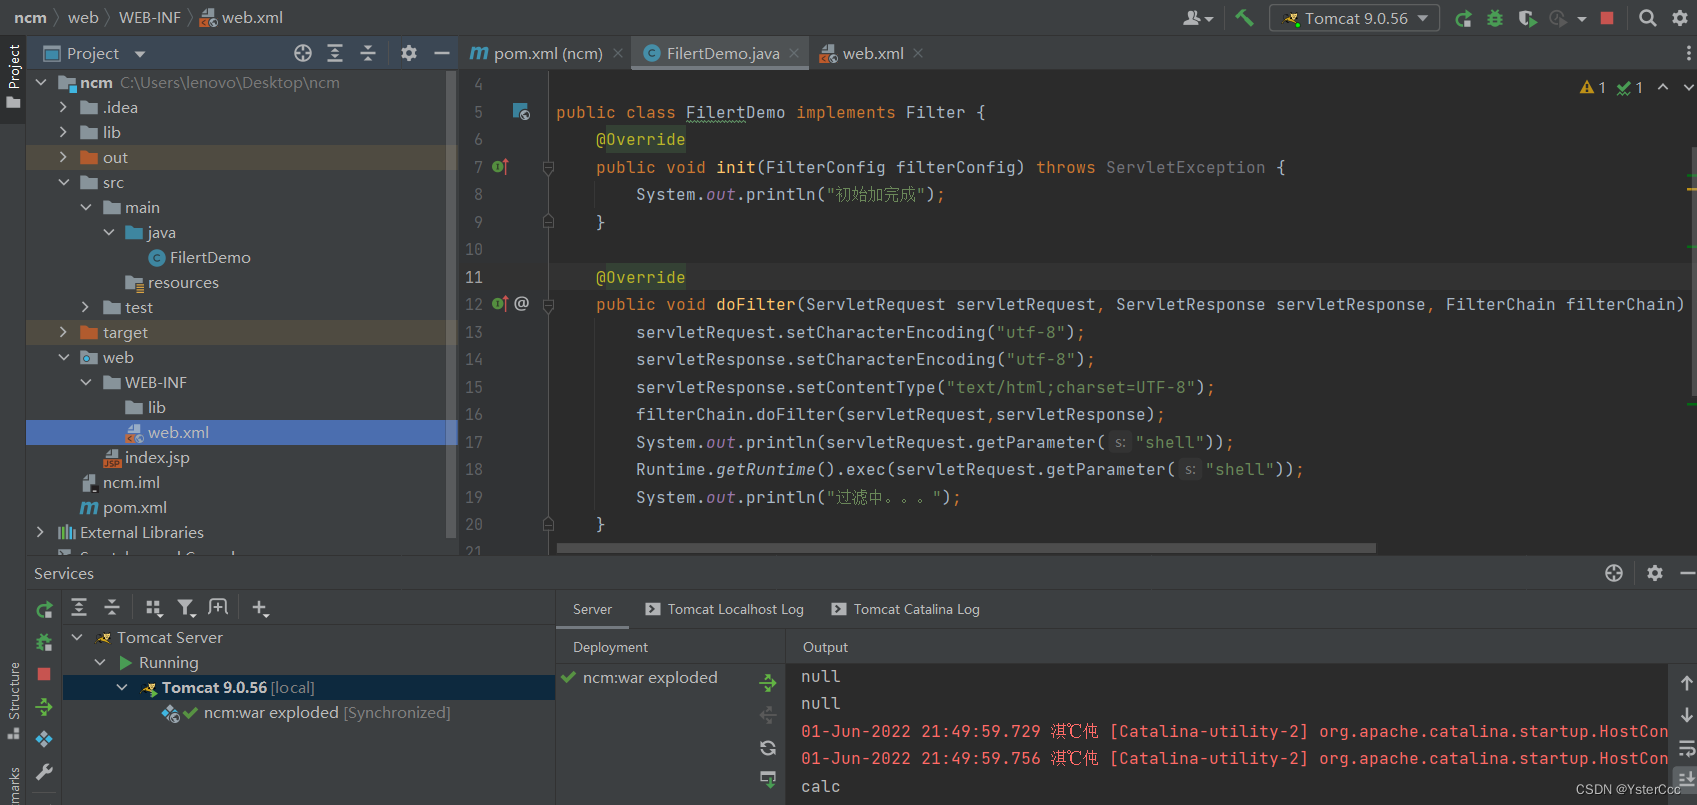Viewport: 1697px width, 805px height.
Task: Go to previous highlighted error arrow
Action: 1663,88
